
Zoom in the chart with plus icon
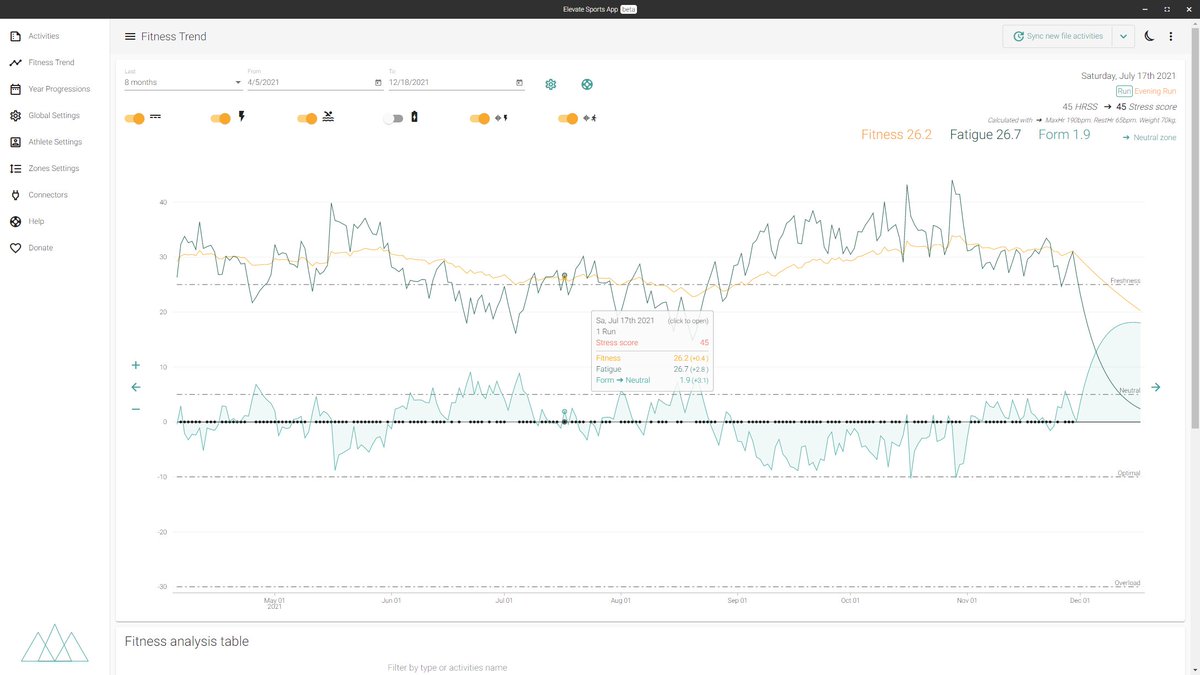tap(136, 365)
